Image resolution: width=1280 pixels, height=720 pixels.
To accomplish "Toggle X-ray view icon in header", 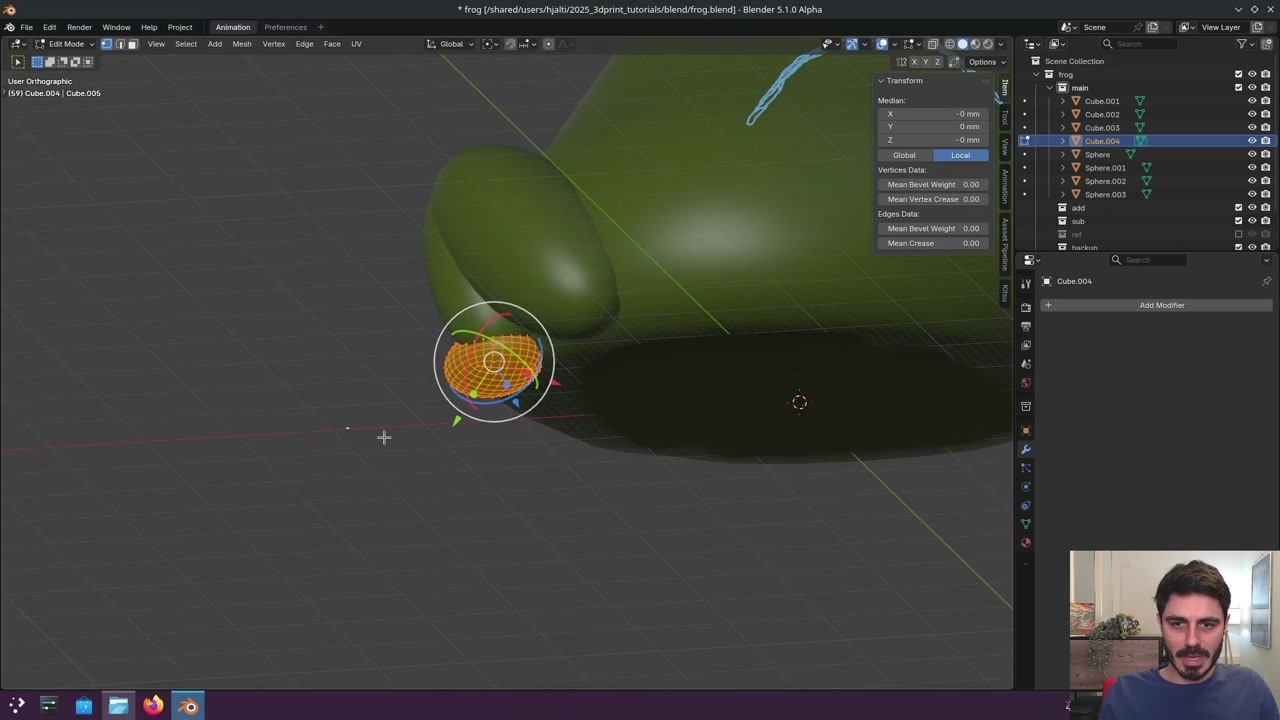I will click(x=932, y=44).
